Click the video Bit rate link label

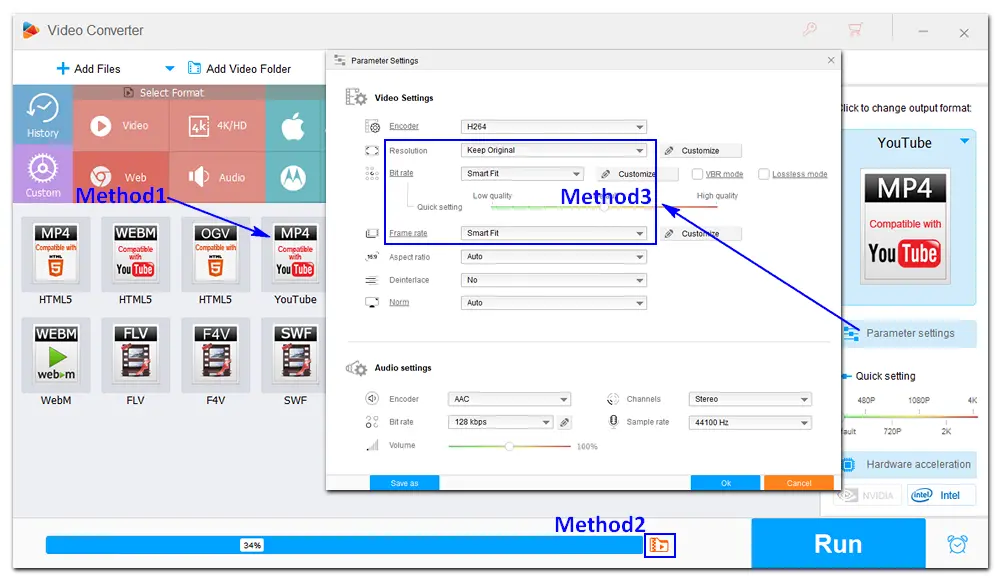coord(401,173)
